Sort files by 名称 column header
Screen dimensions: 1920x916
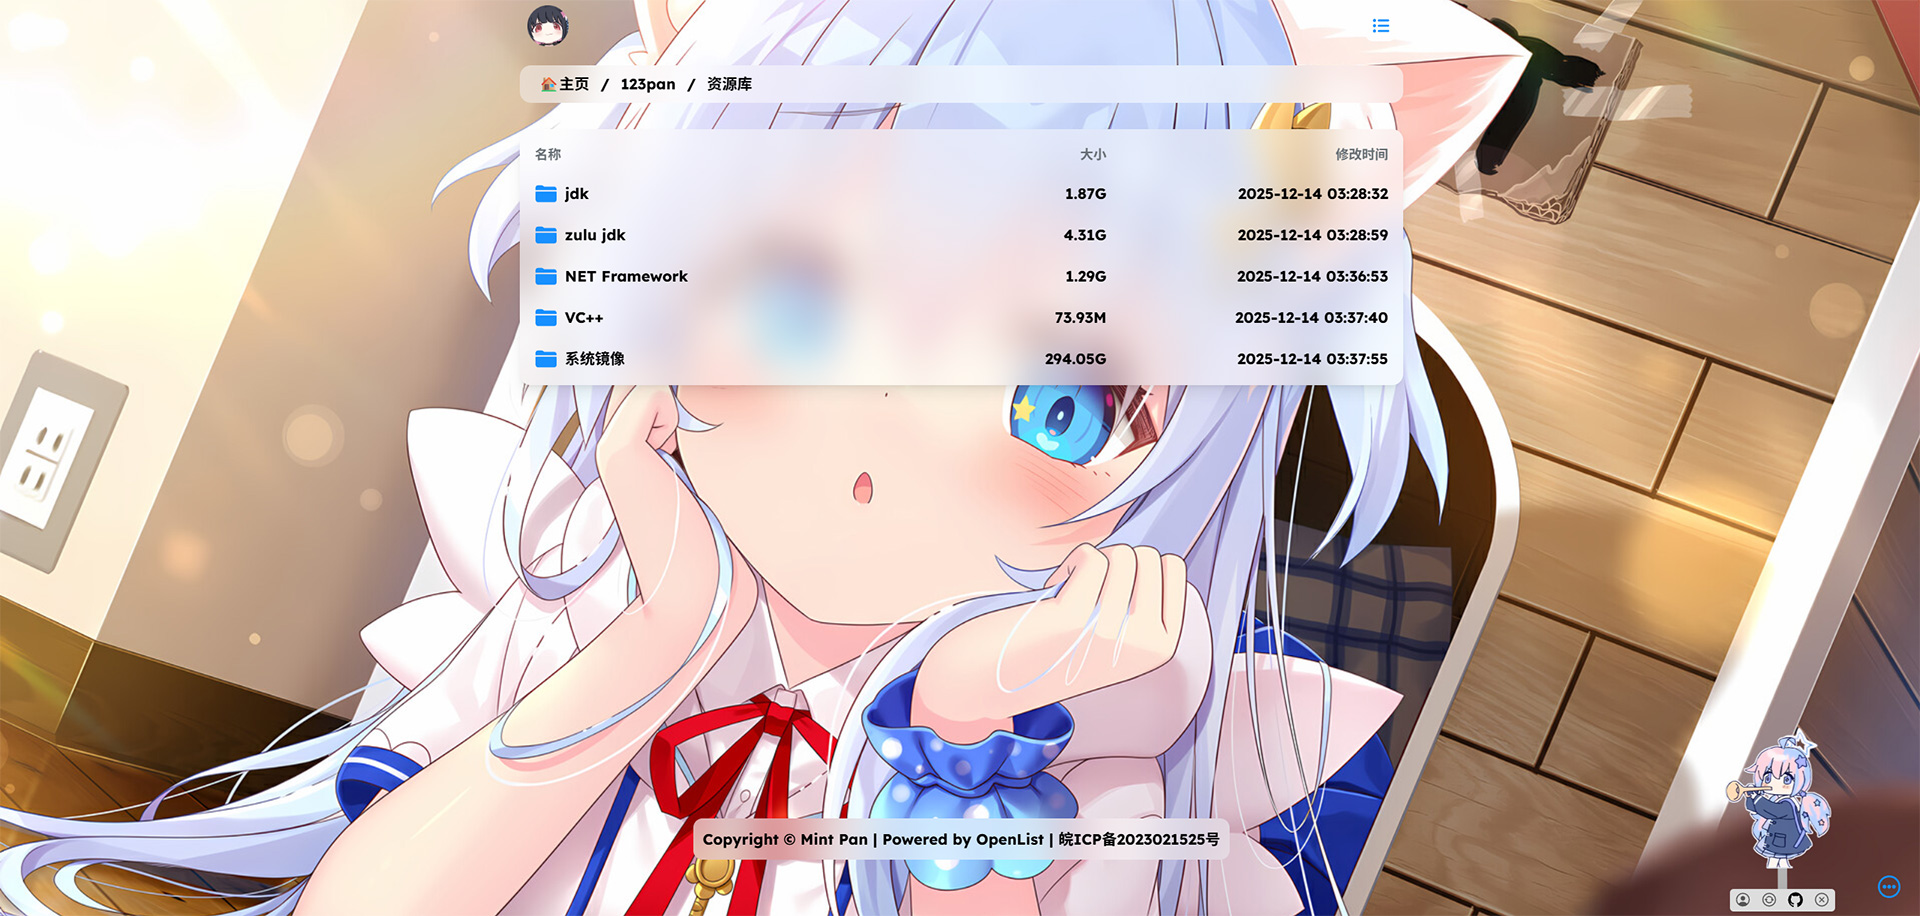tap(548, 154)
